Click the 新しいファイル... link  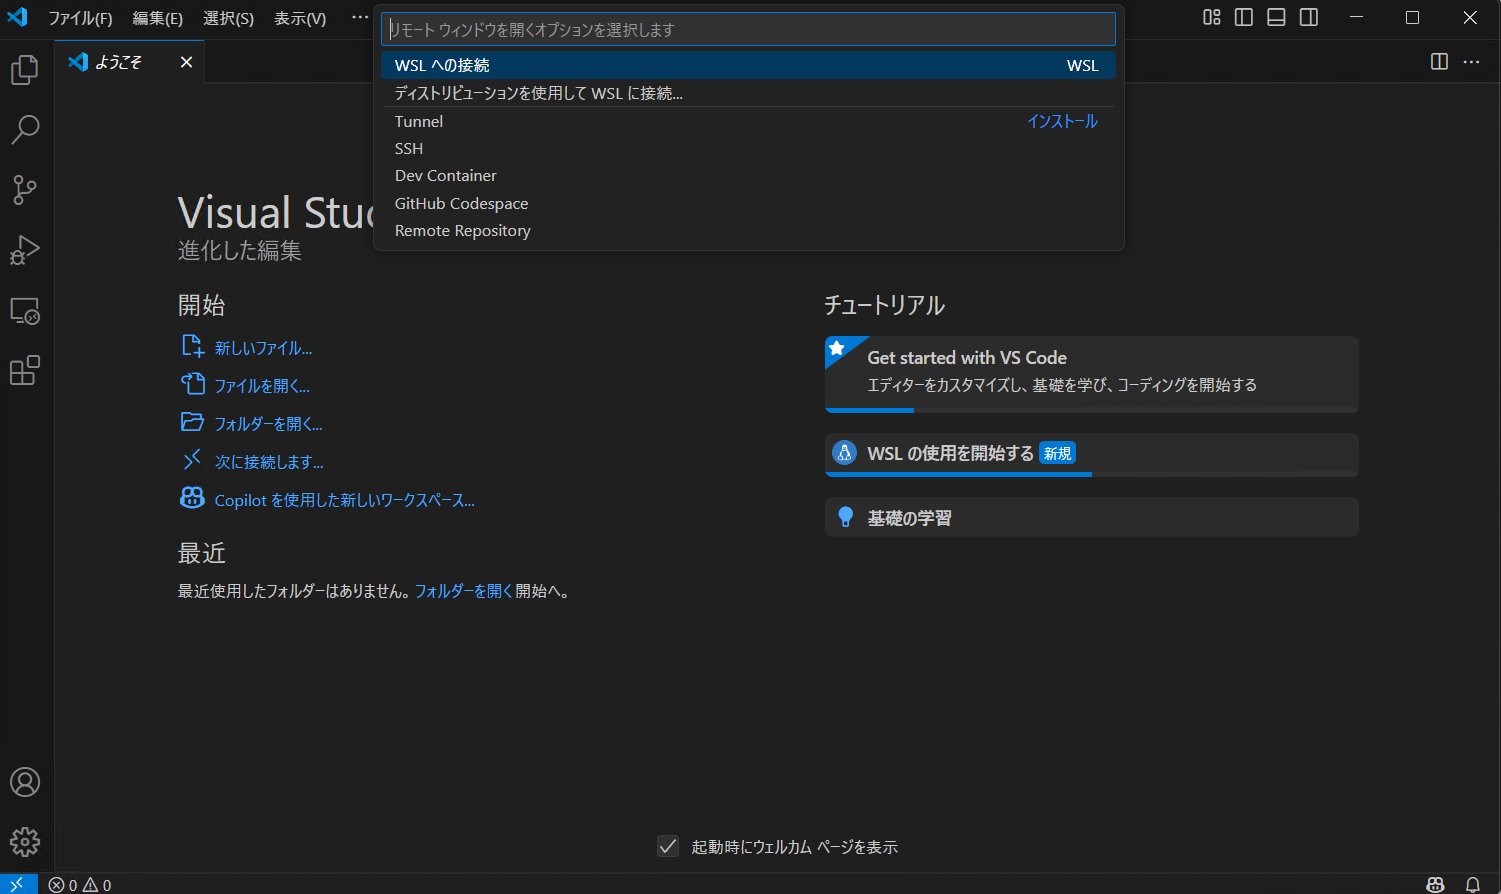pos(263,348)
